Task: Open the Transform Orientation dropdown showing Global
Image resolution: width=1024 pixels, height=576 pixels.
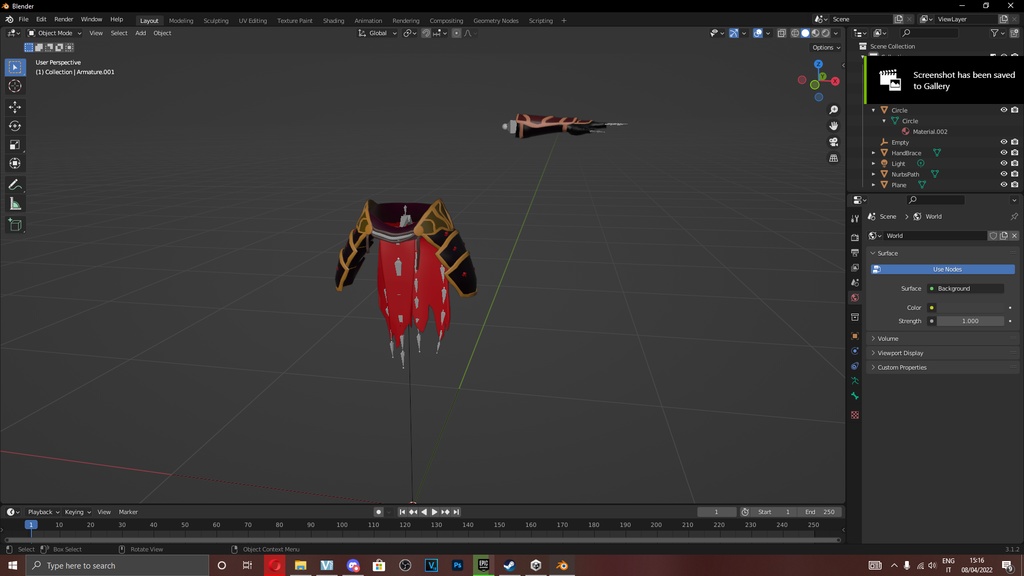Action: [x=377, y=33]
